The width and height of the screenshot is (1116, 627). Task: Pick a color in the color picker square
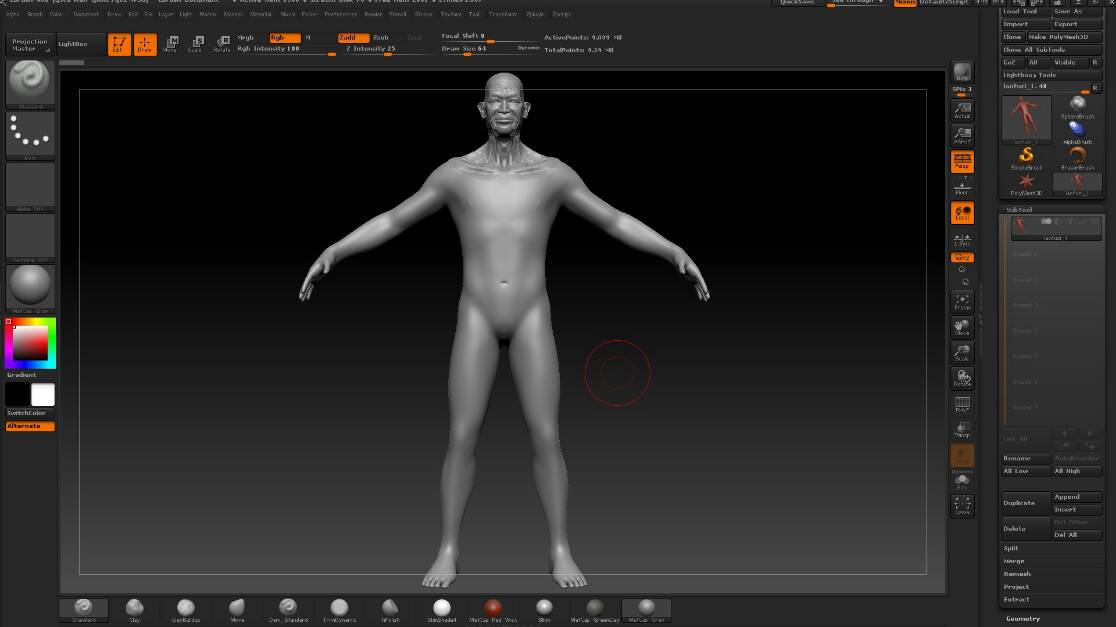pos(31,344)
